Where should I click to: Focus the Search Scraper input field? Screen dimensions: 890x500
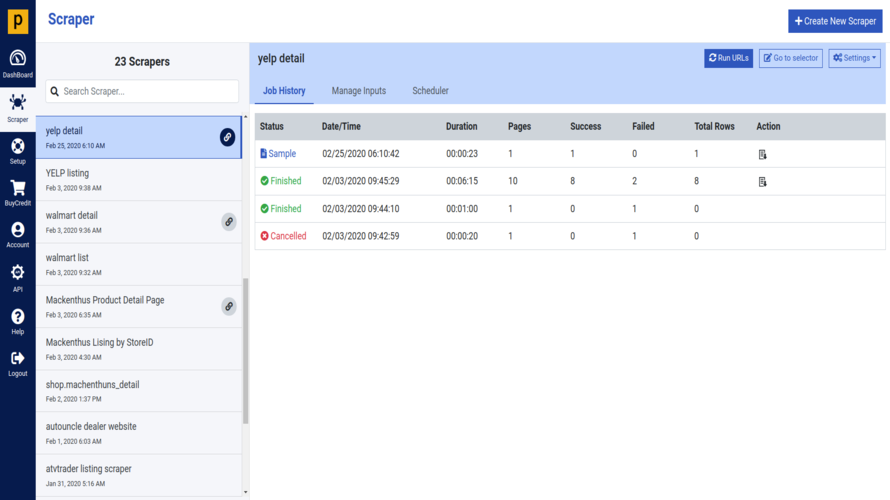tap(142, 91)
